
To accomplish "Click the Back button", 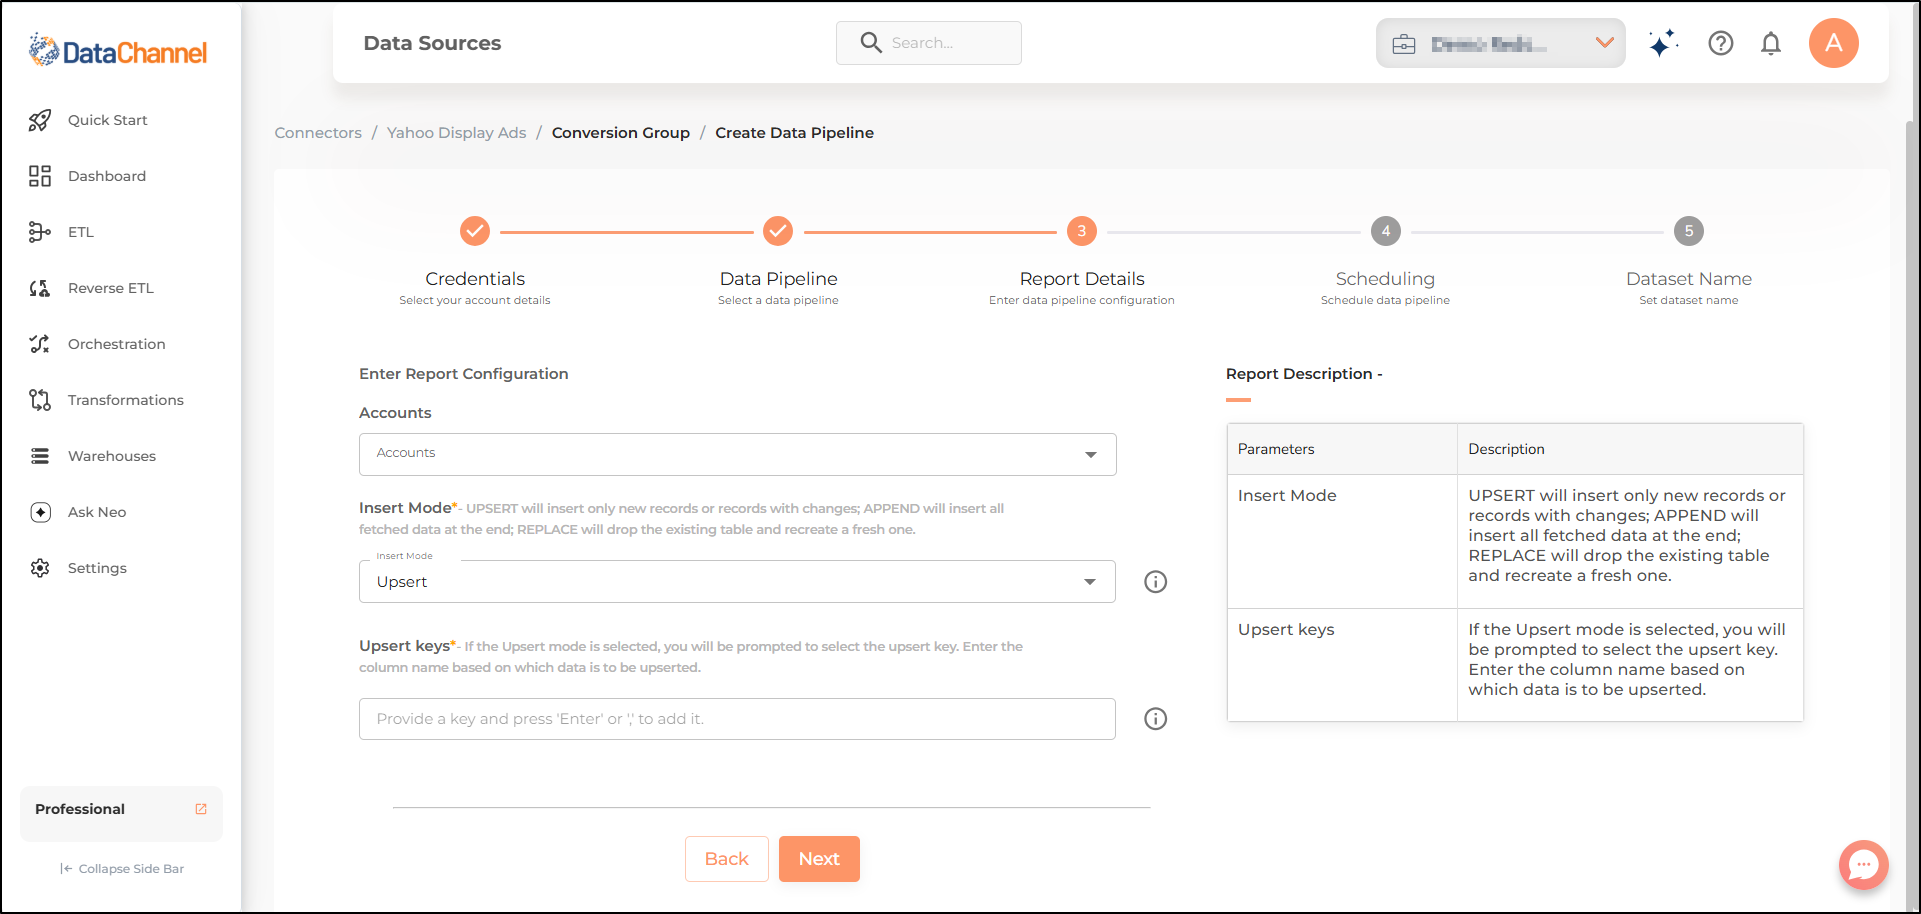I will click(x=727, y=859).
